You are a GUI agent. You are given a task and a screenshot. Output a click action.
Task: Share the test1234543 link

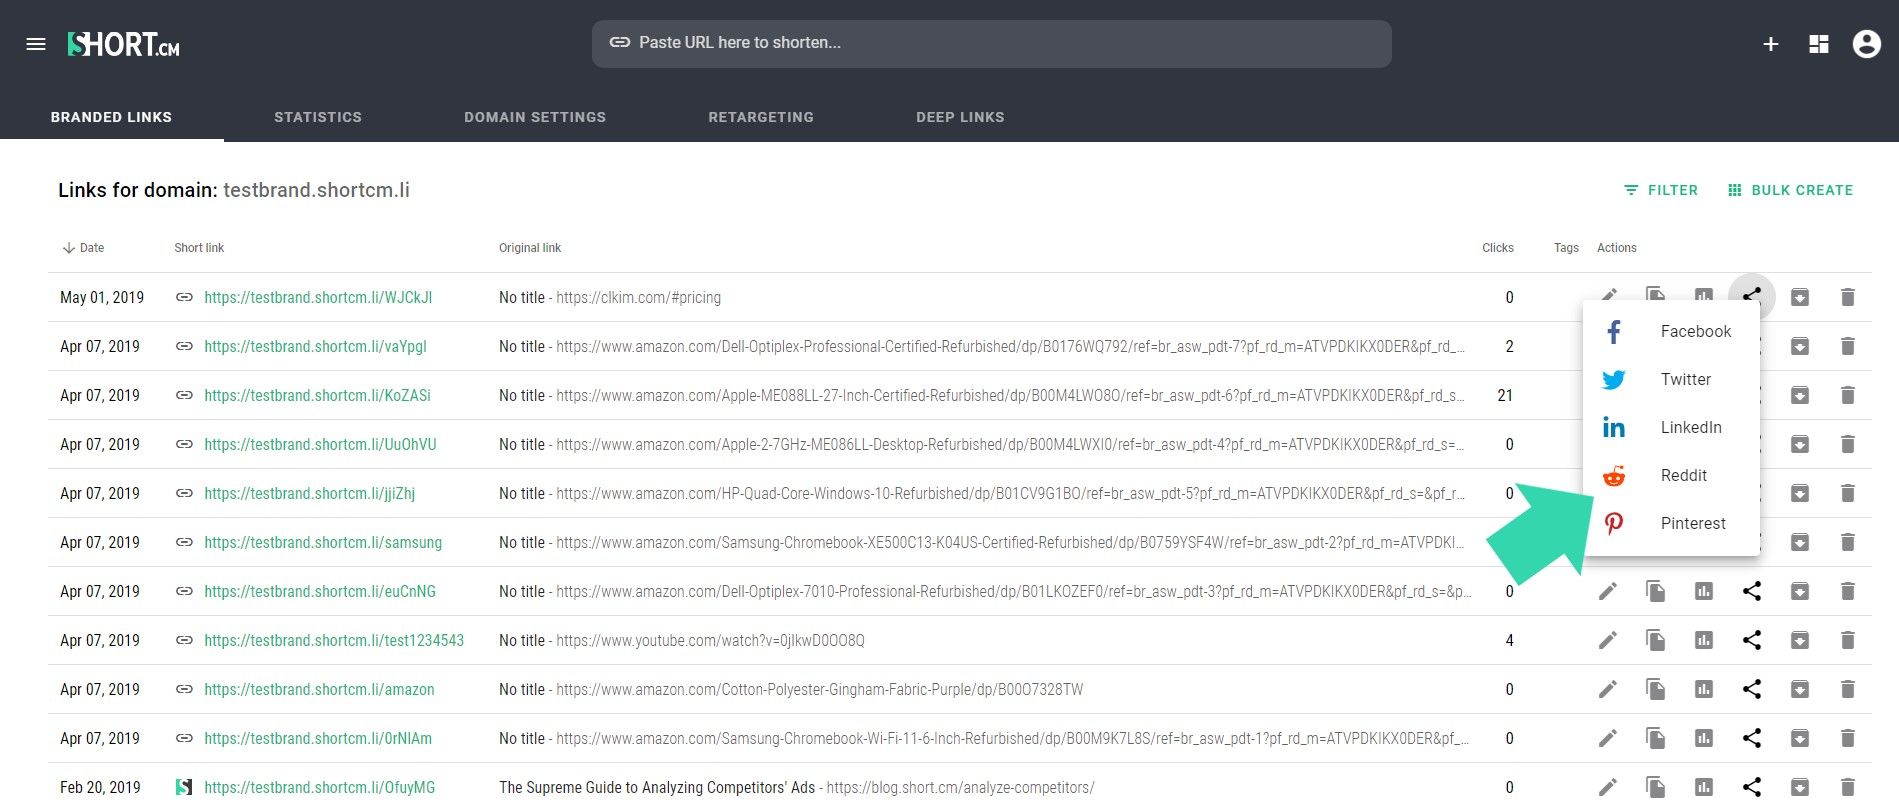(x=1752, y=640)
